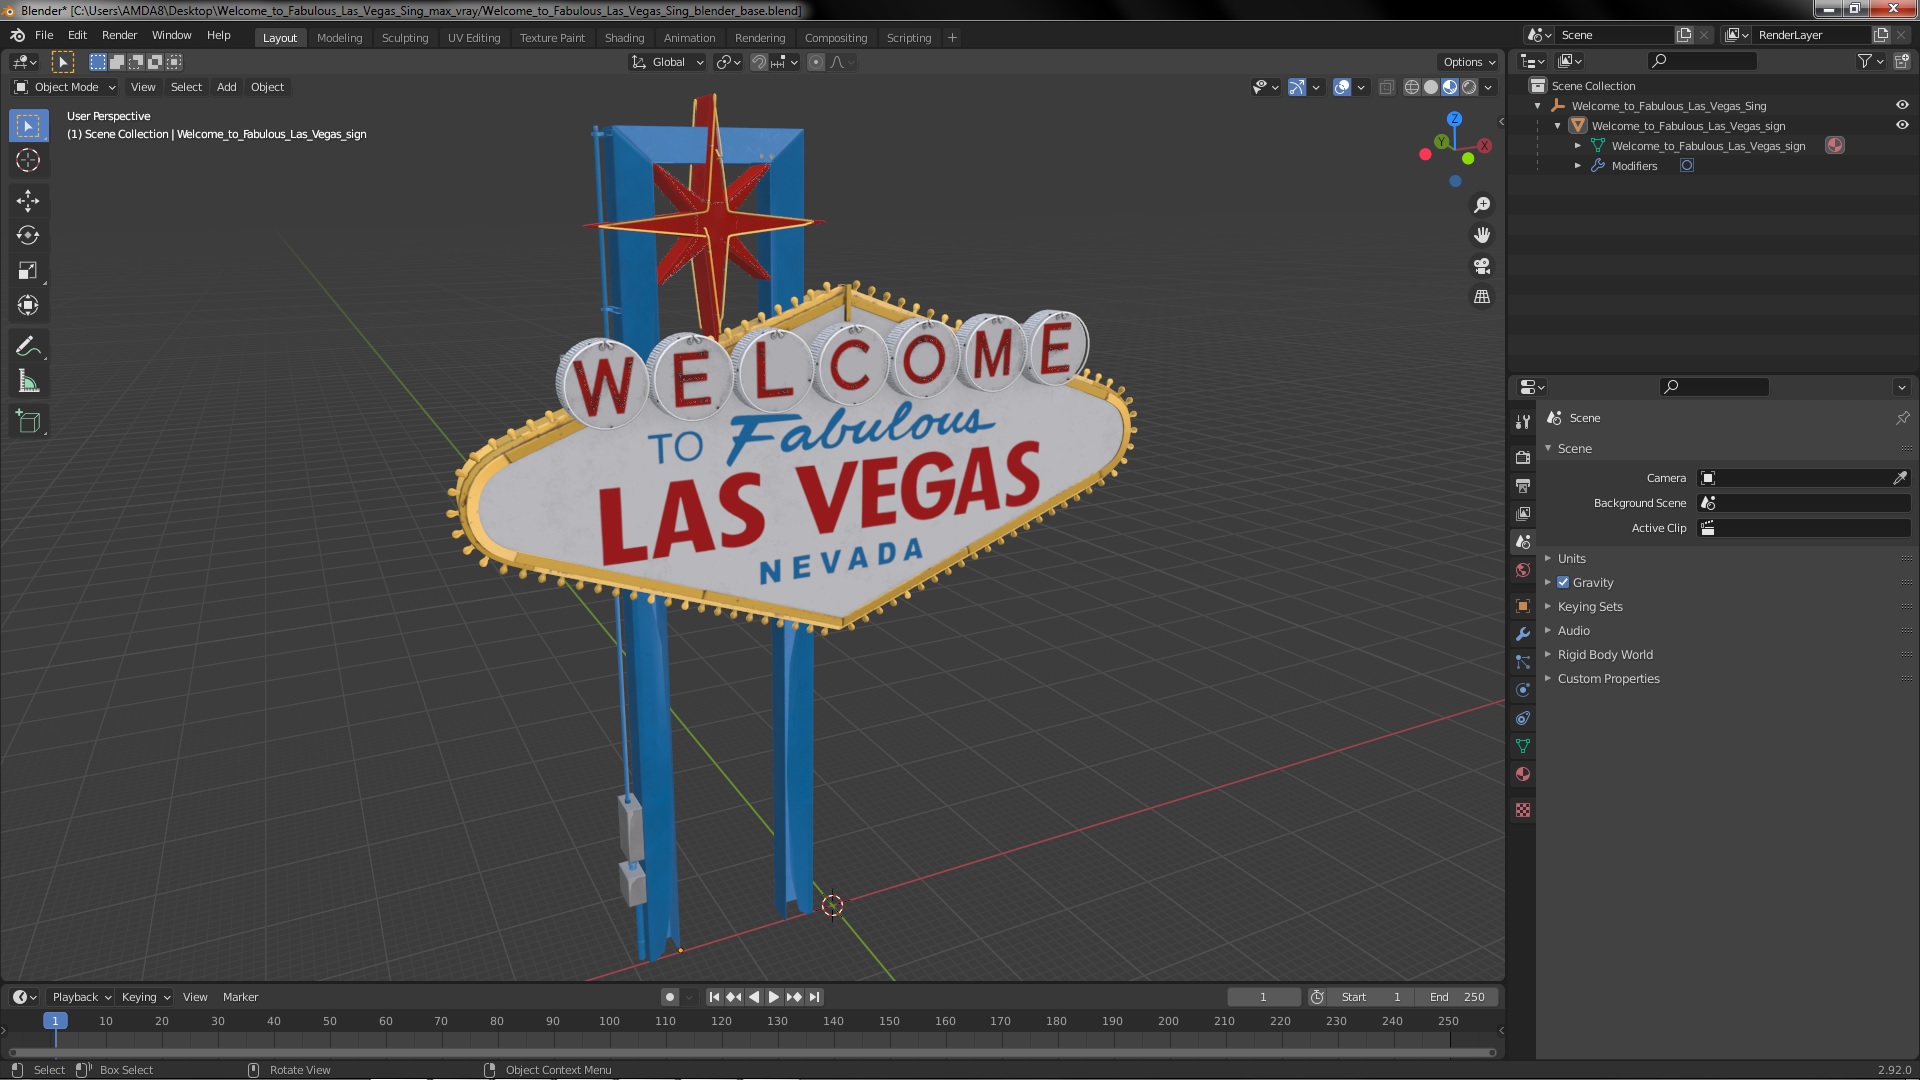Switch to the Shading workspace tab

tap(624, 38)
